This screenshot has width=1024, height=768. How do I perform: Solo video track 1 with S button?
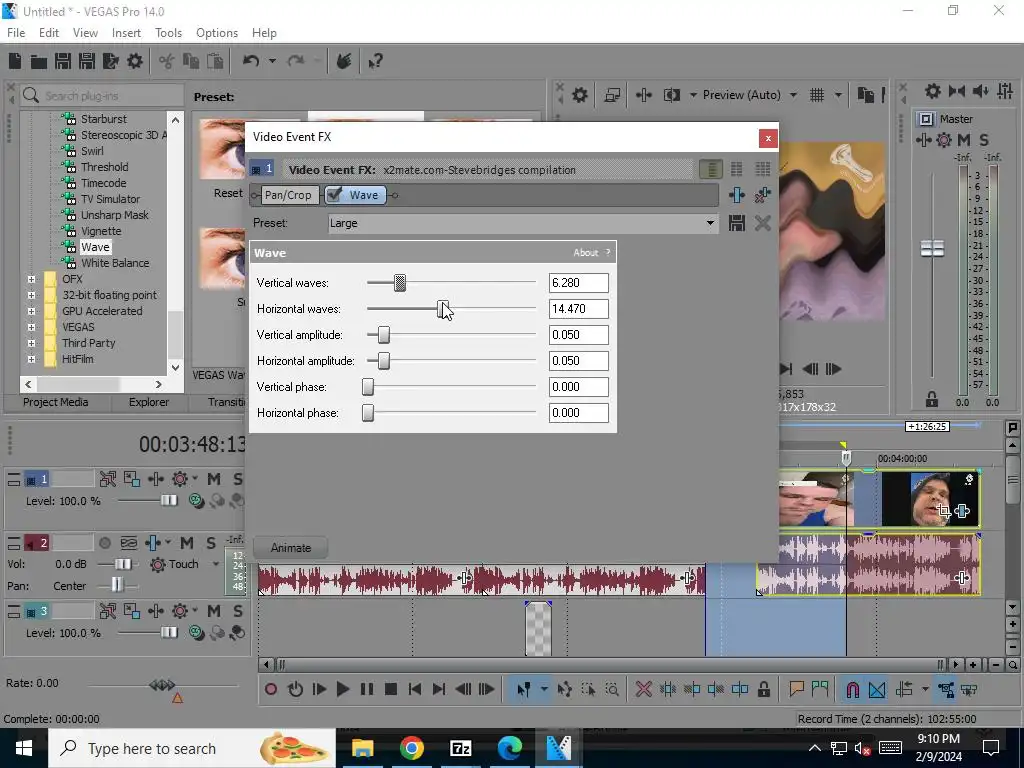point(238,479)
